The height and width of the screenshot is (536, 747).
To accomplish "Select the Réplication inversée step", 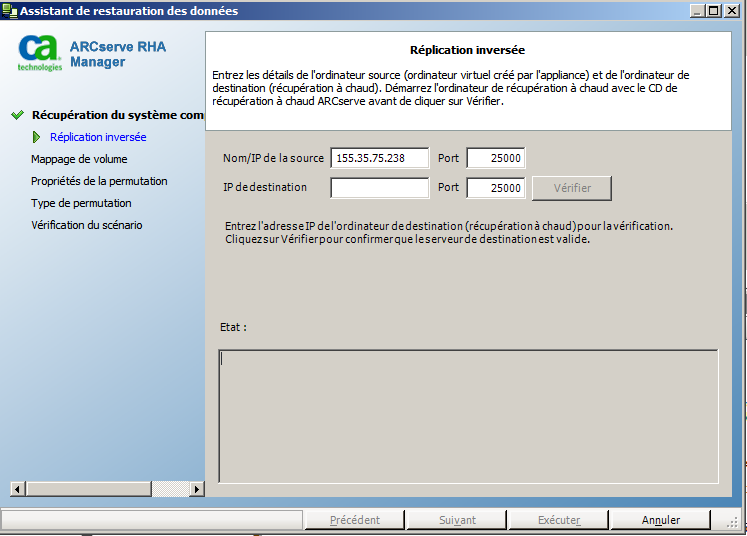I will pos(98,137).
